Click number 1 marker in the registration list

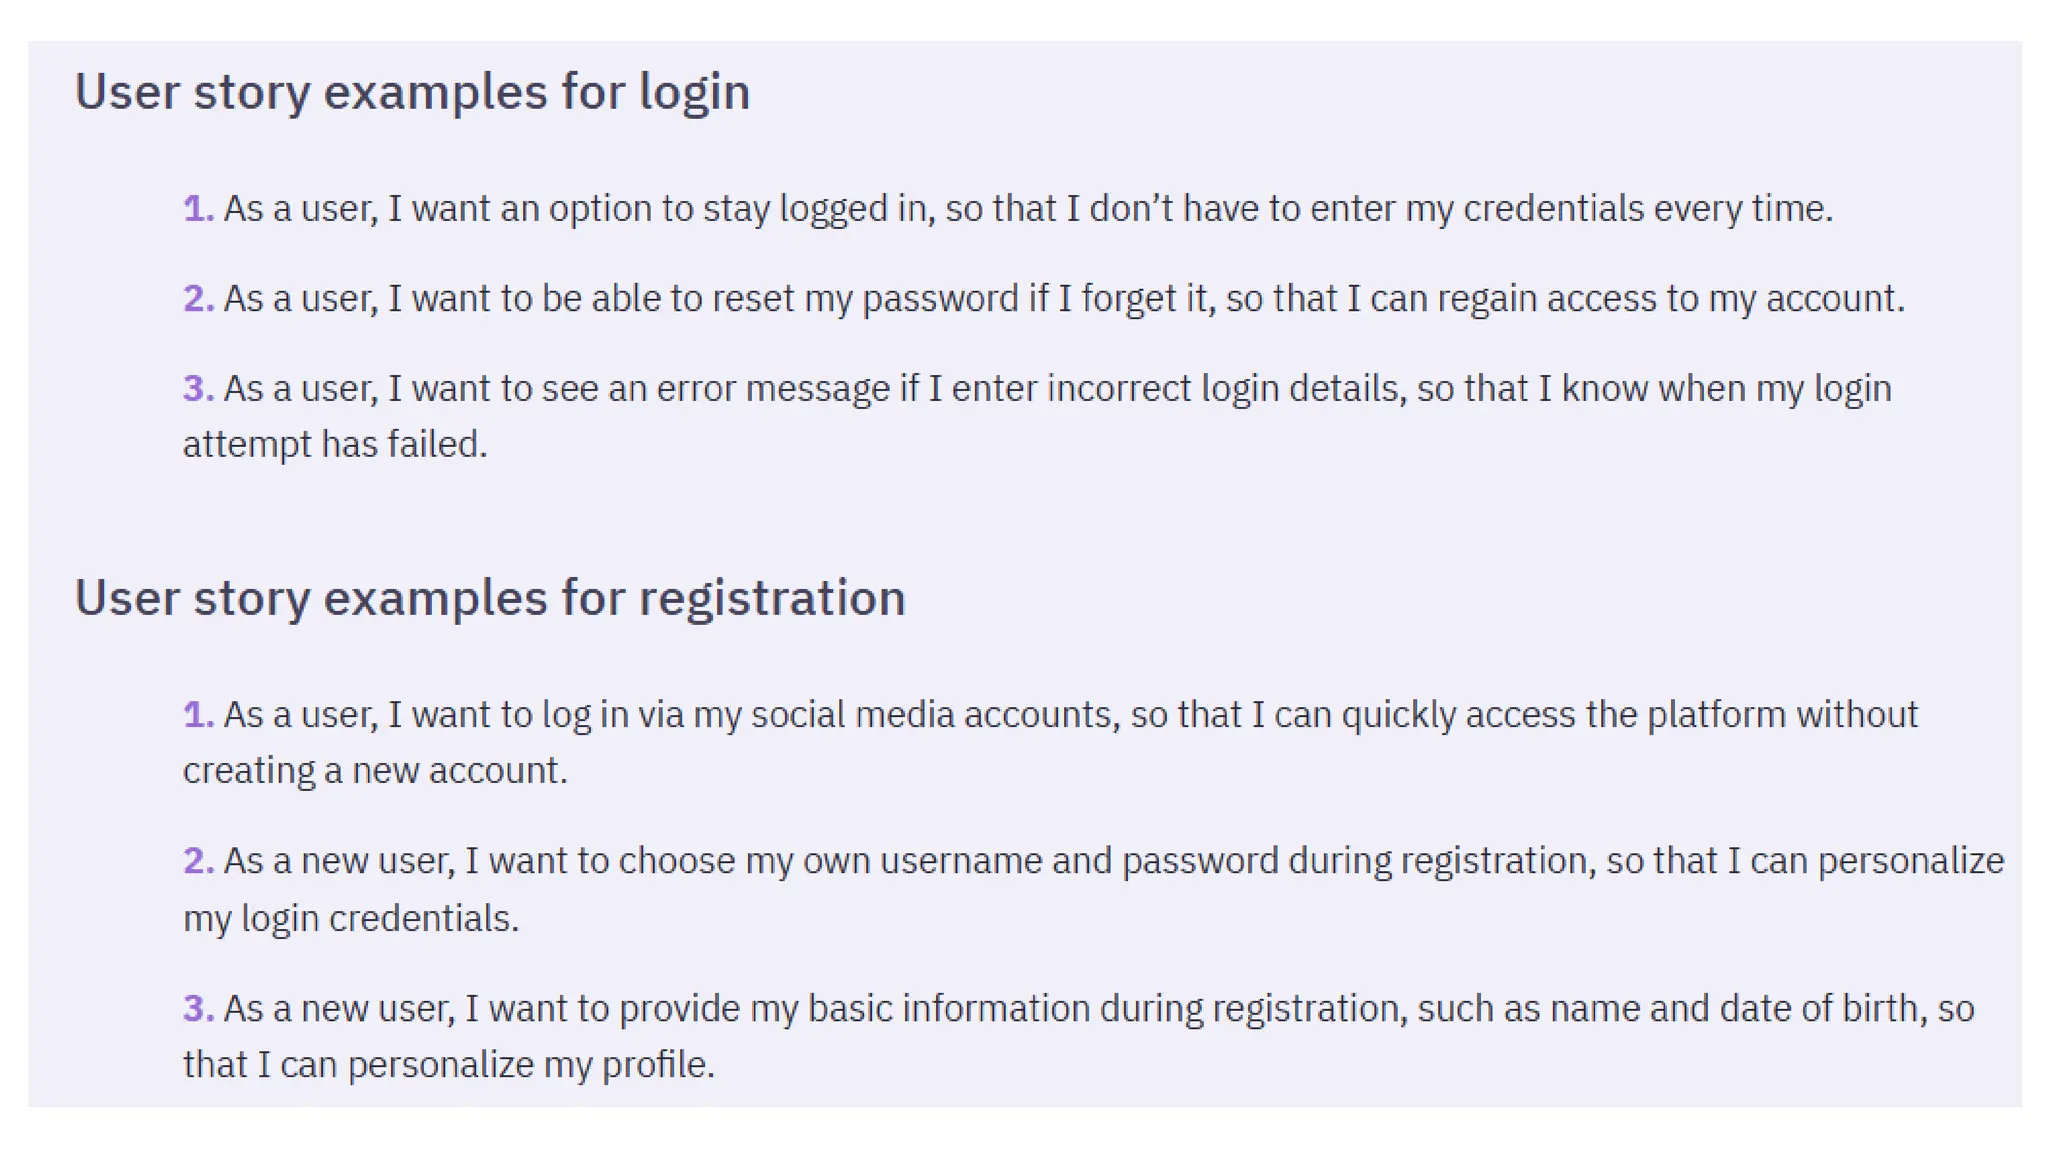pos(198,715)
